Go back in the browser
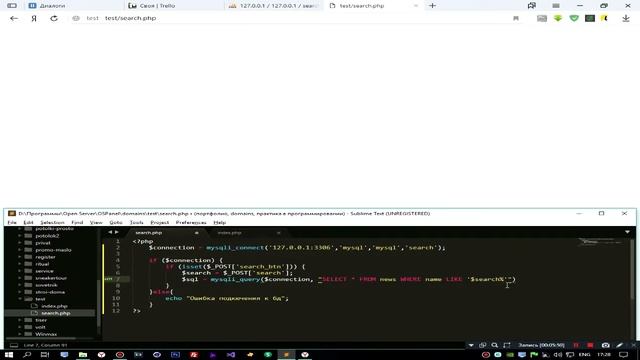 (x=14, y=18)
